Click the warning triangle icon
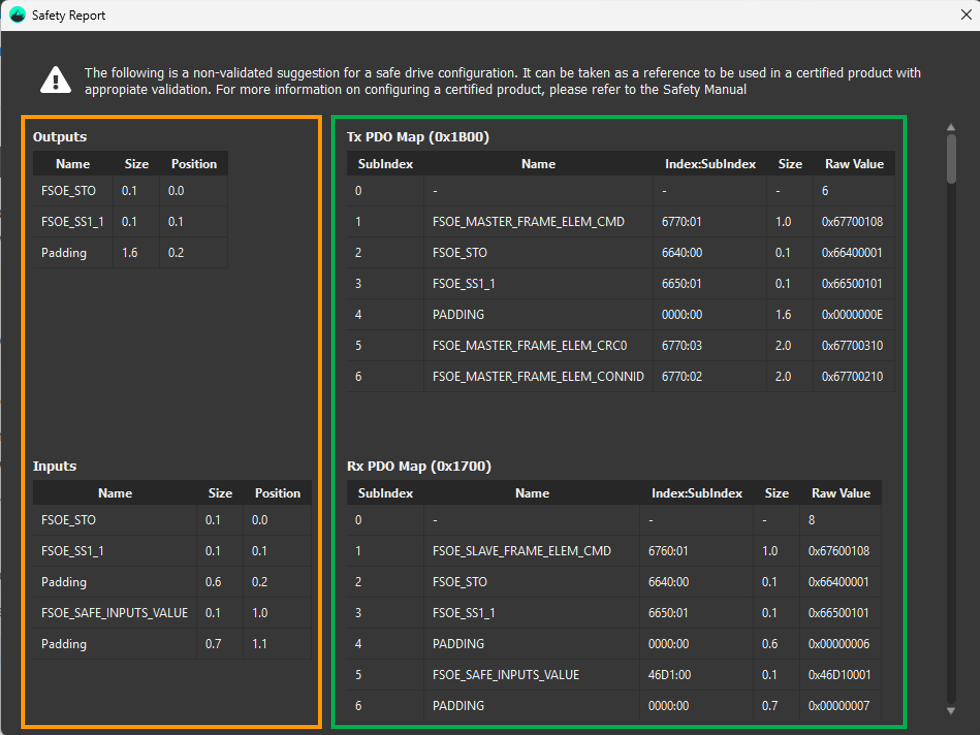The height and width of the screenshot is (735, 980). (x=56, y=80)
